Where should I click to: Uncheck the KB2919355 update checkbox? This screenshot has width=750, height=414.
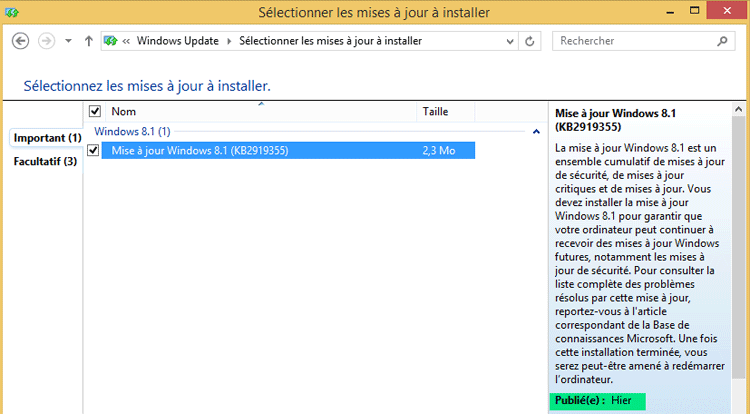click(x=94, y=150)
